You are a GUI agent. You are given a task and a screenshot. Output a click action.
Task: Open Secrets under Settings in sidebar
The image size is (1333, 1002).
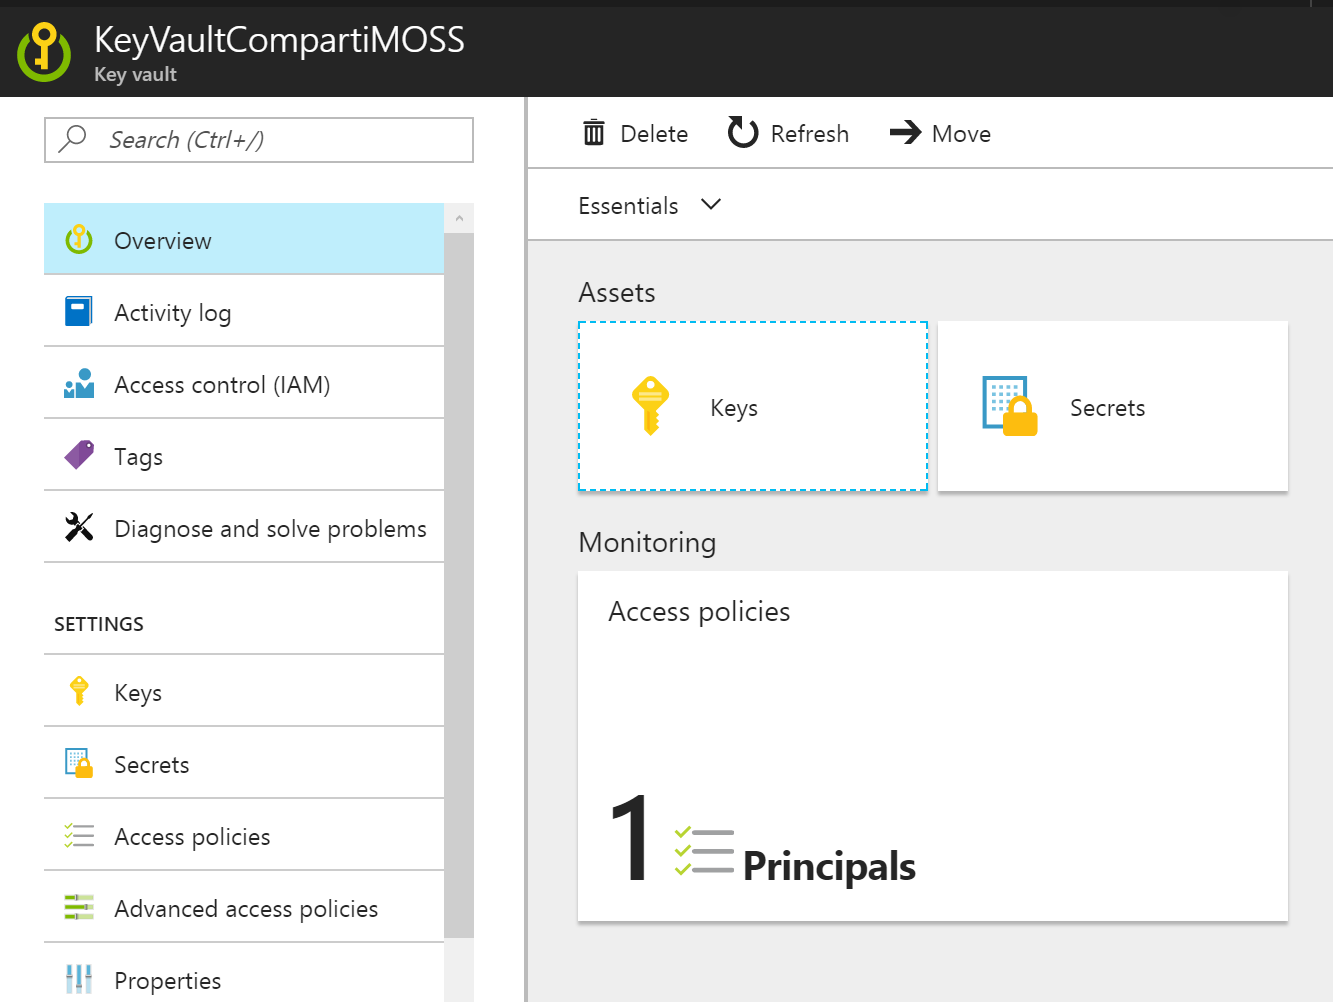point(151,765)
